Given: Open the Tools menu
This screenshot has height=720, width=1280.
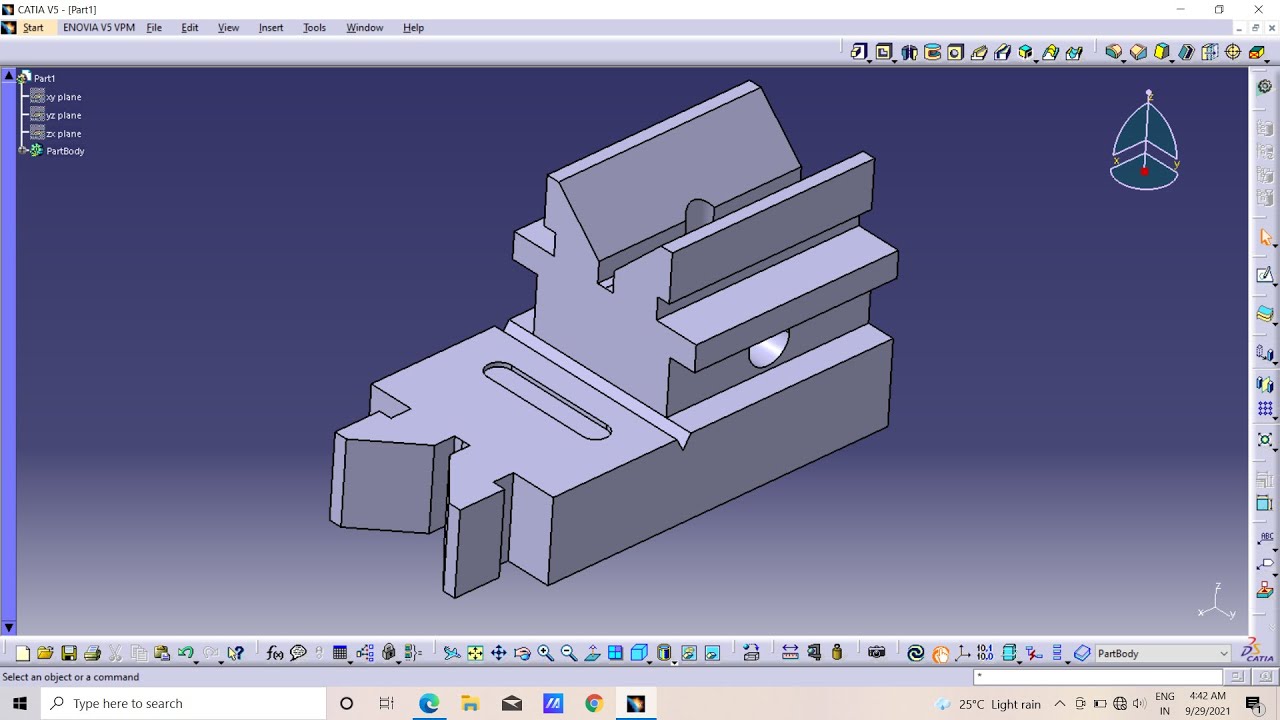Looking at the screenshot, I should tap(314, 27).
